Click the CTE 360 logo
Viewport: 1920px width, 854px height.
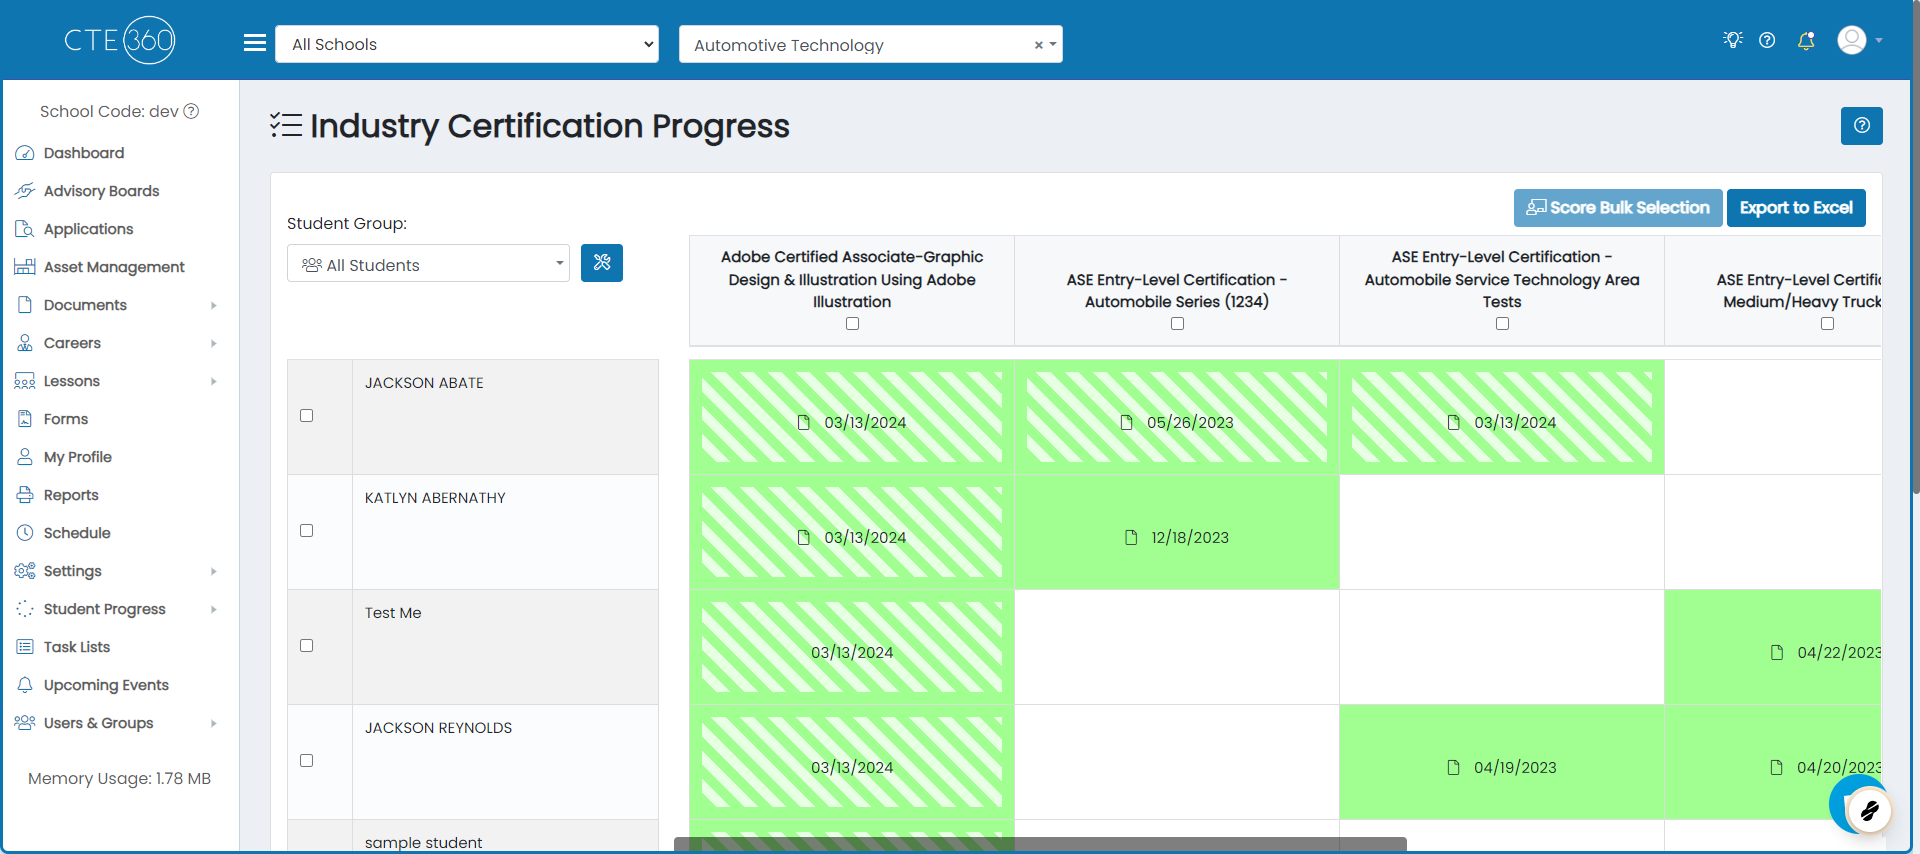pos(120,40)
